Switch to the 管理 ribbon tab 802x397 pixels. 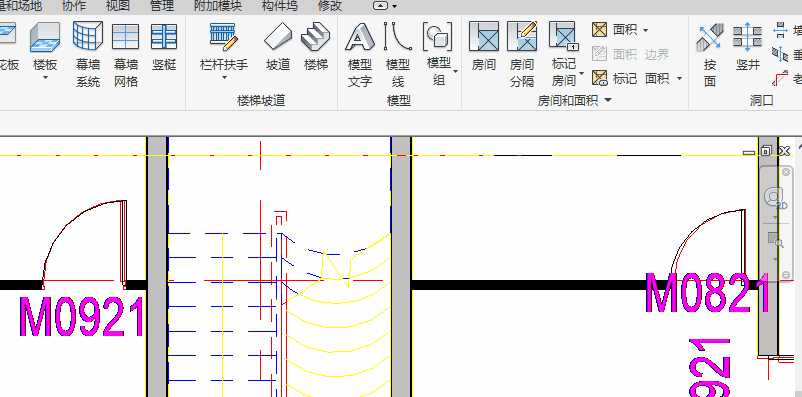tap(162, 6)
